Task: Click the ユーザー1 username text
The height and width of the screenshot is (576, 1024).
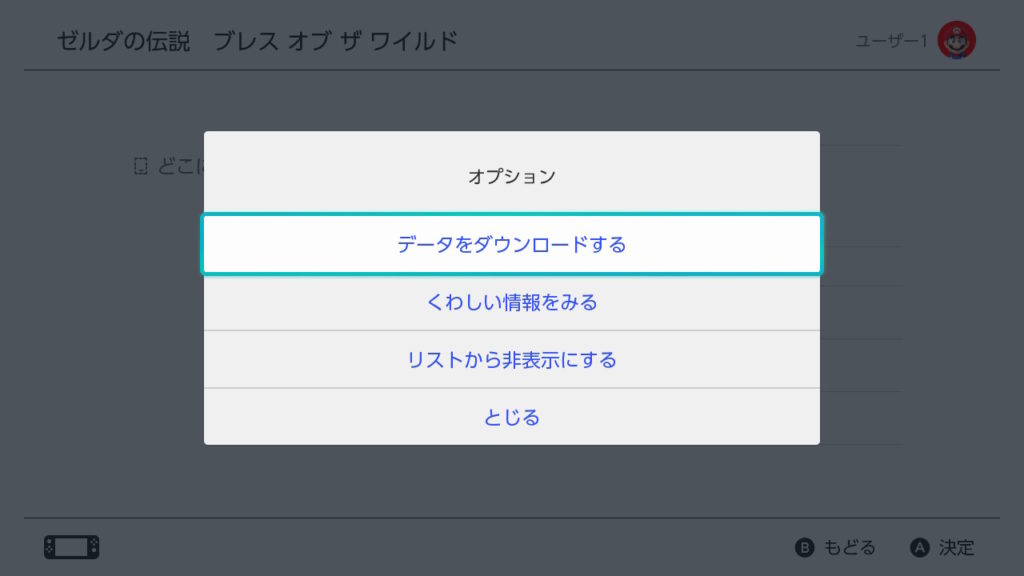Action: pyautogui.click(x=892, y=41)
